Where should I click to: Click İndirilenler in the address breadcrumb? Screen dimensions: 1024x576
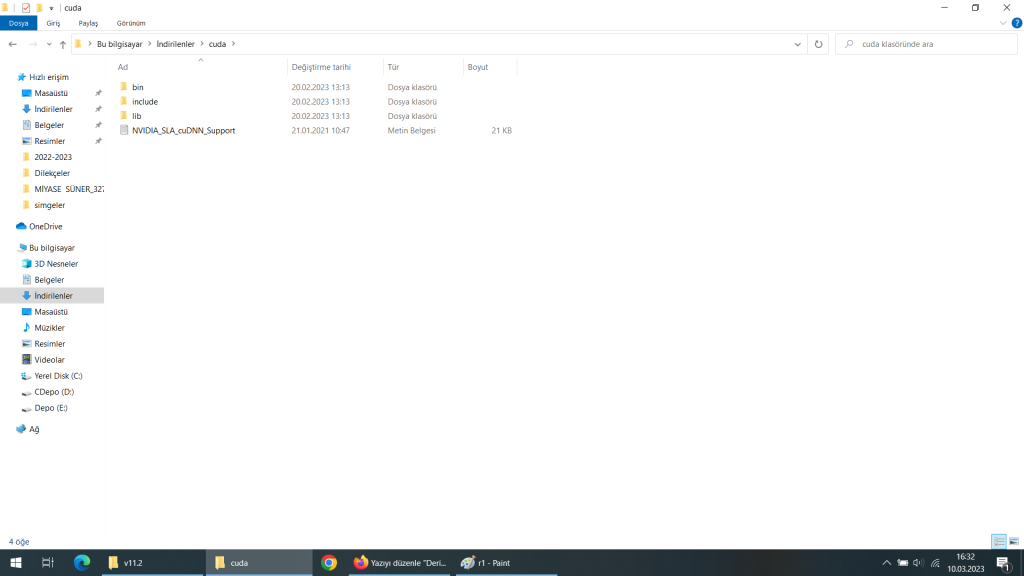[x=176, y=44]
